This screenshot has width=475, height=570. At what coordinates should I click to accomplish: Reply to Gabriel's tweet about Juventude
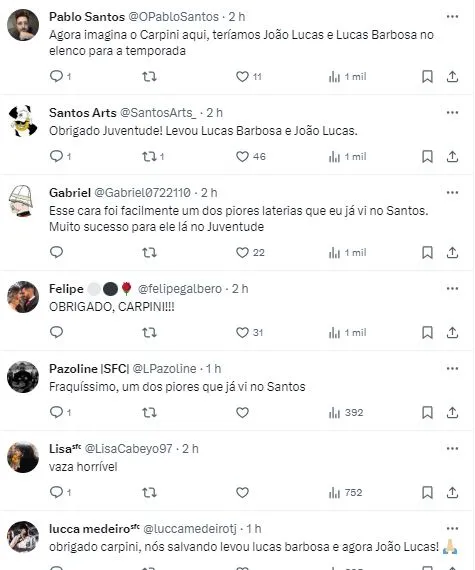(56, 252)
